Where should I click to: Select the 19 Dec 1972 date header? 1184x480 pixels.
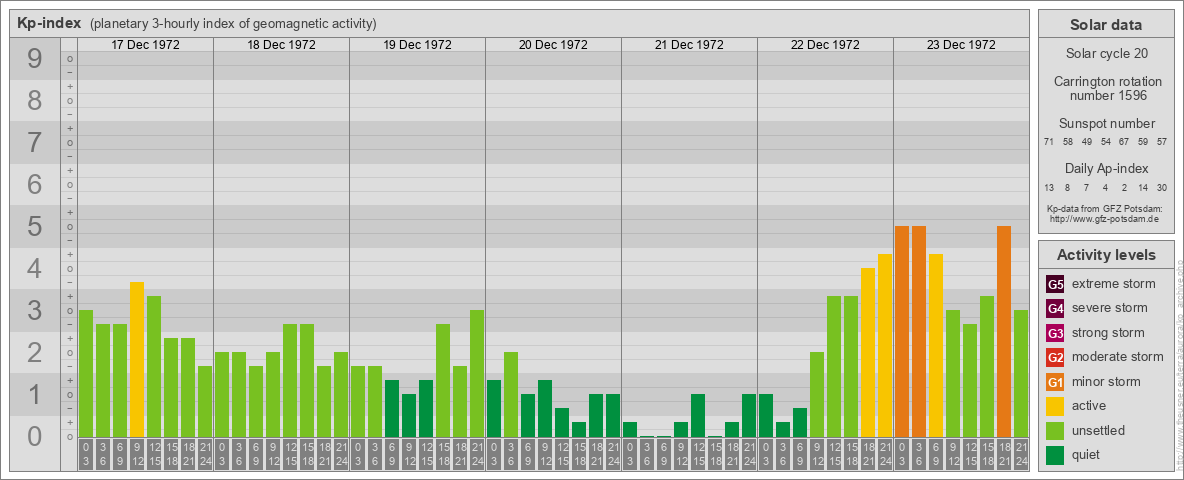417,45
